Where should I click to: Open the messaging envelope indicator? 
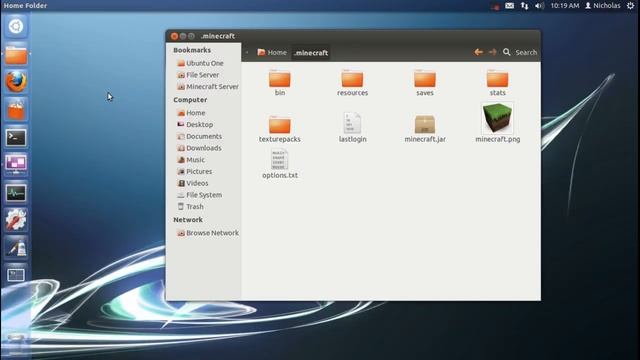click(x=509, y=6)
